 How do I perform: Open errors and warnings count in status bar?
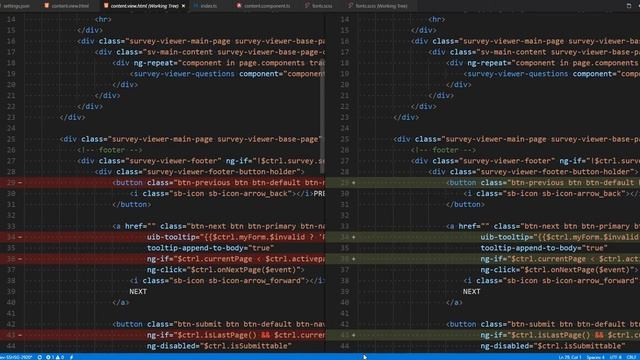pos(55,357)
